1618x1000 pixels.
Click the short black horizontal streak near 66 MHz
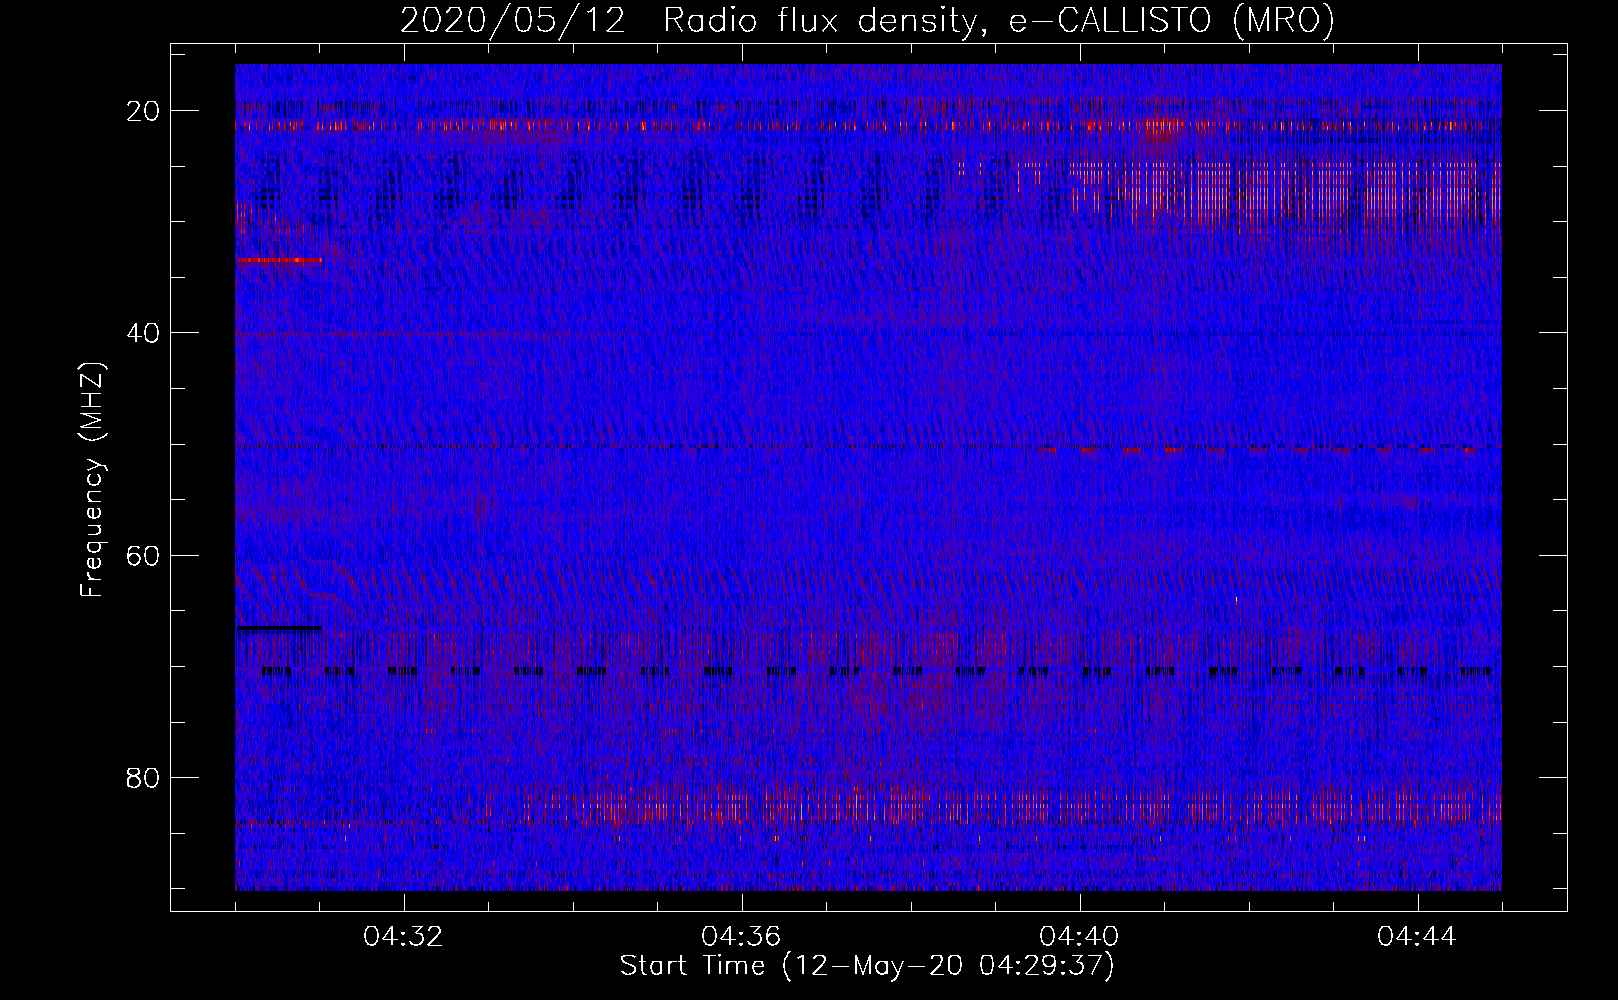pos(279,628)
